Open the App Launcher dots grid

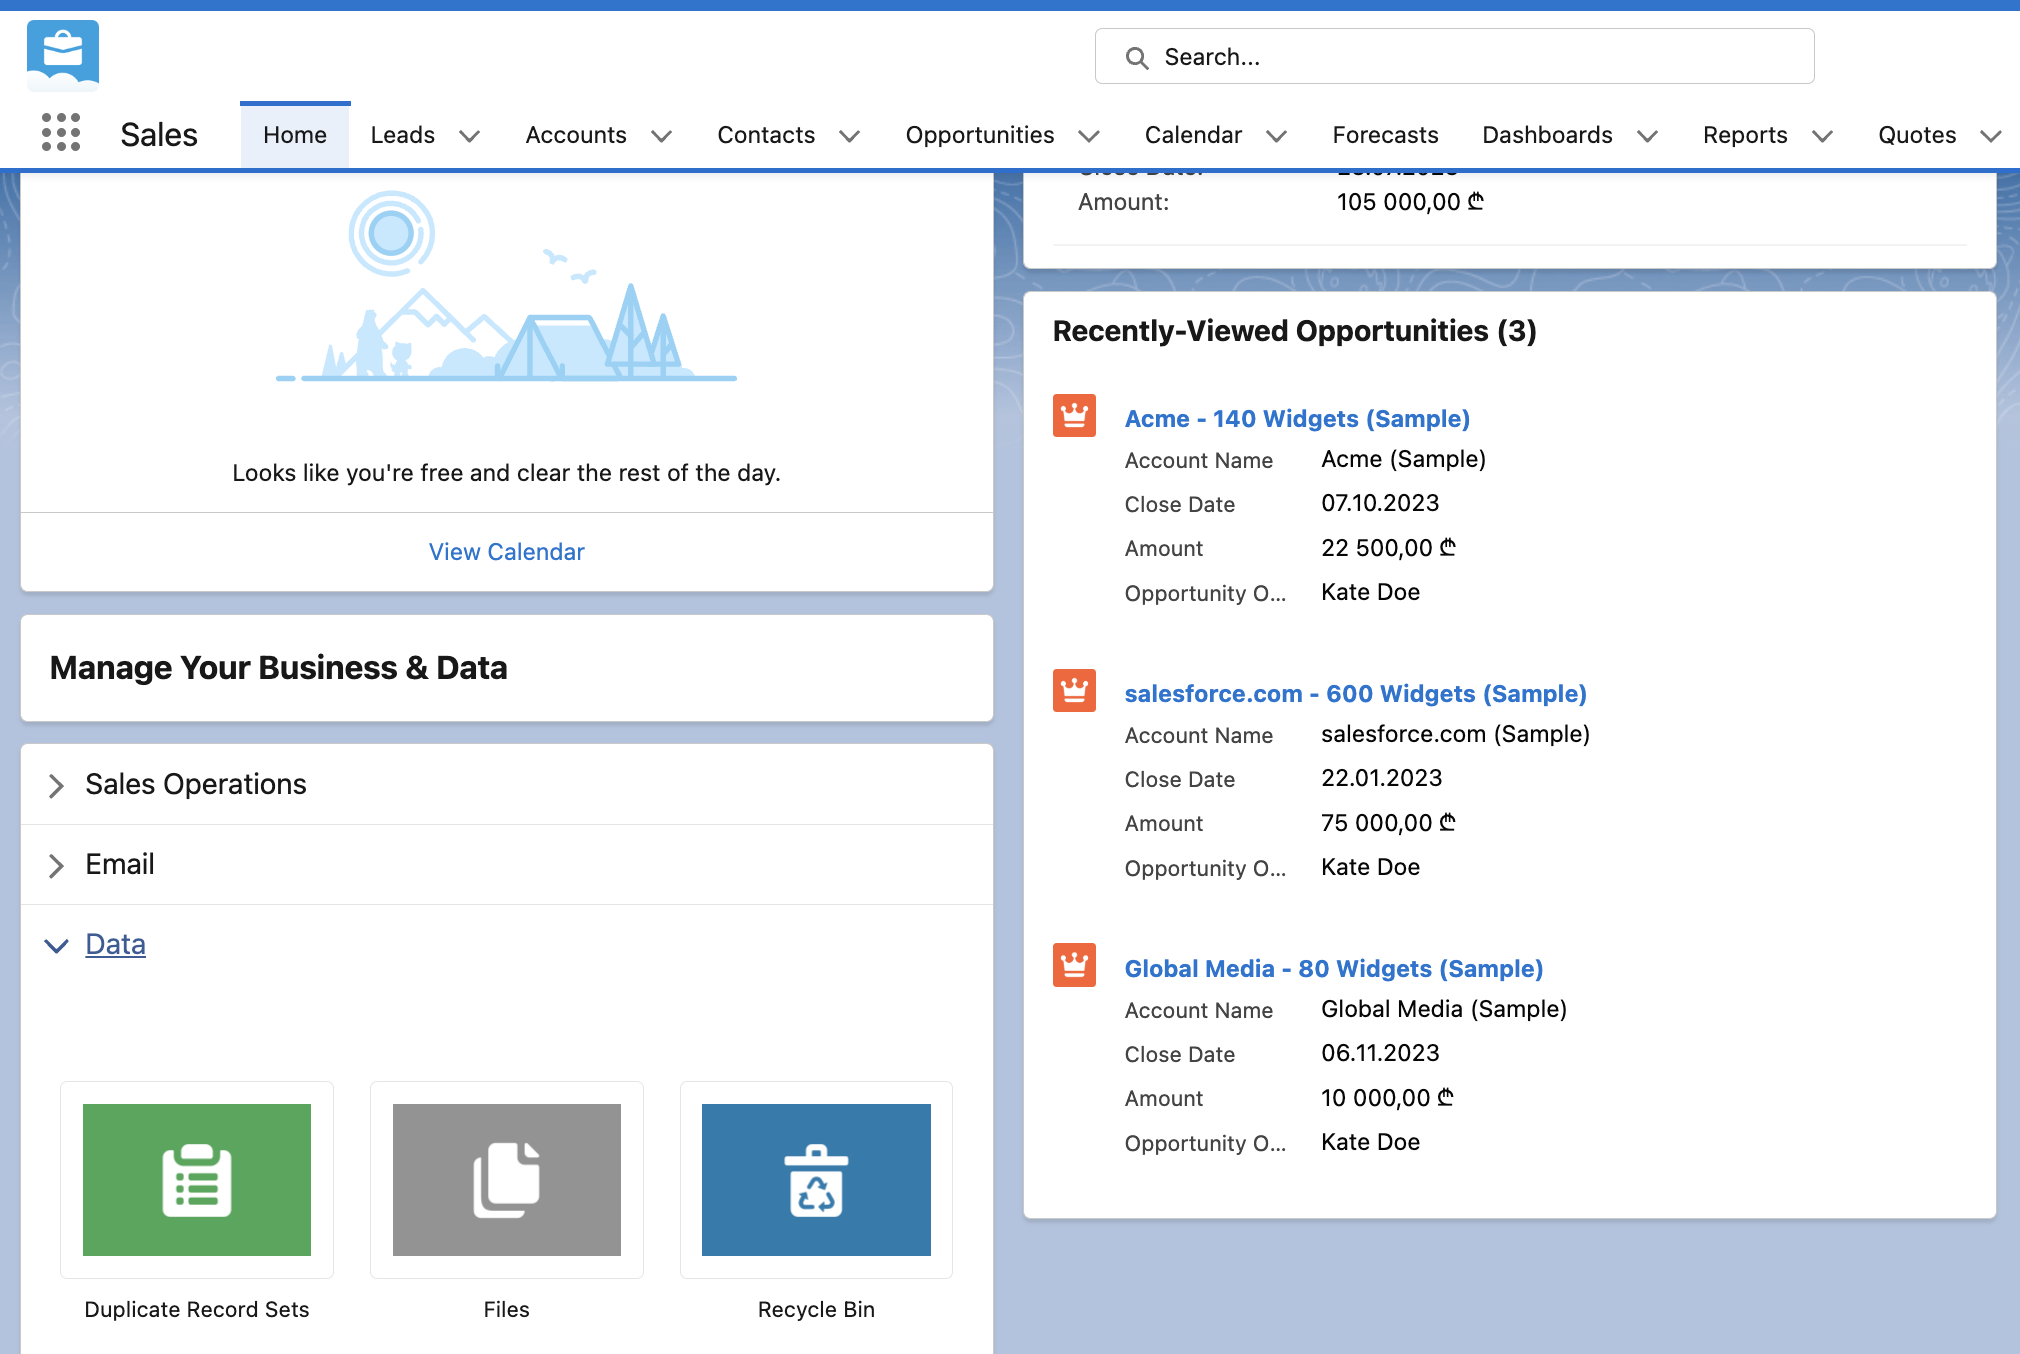61,132
